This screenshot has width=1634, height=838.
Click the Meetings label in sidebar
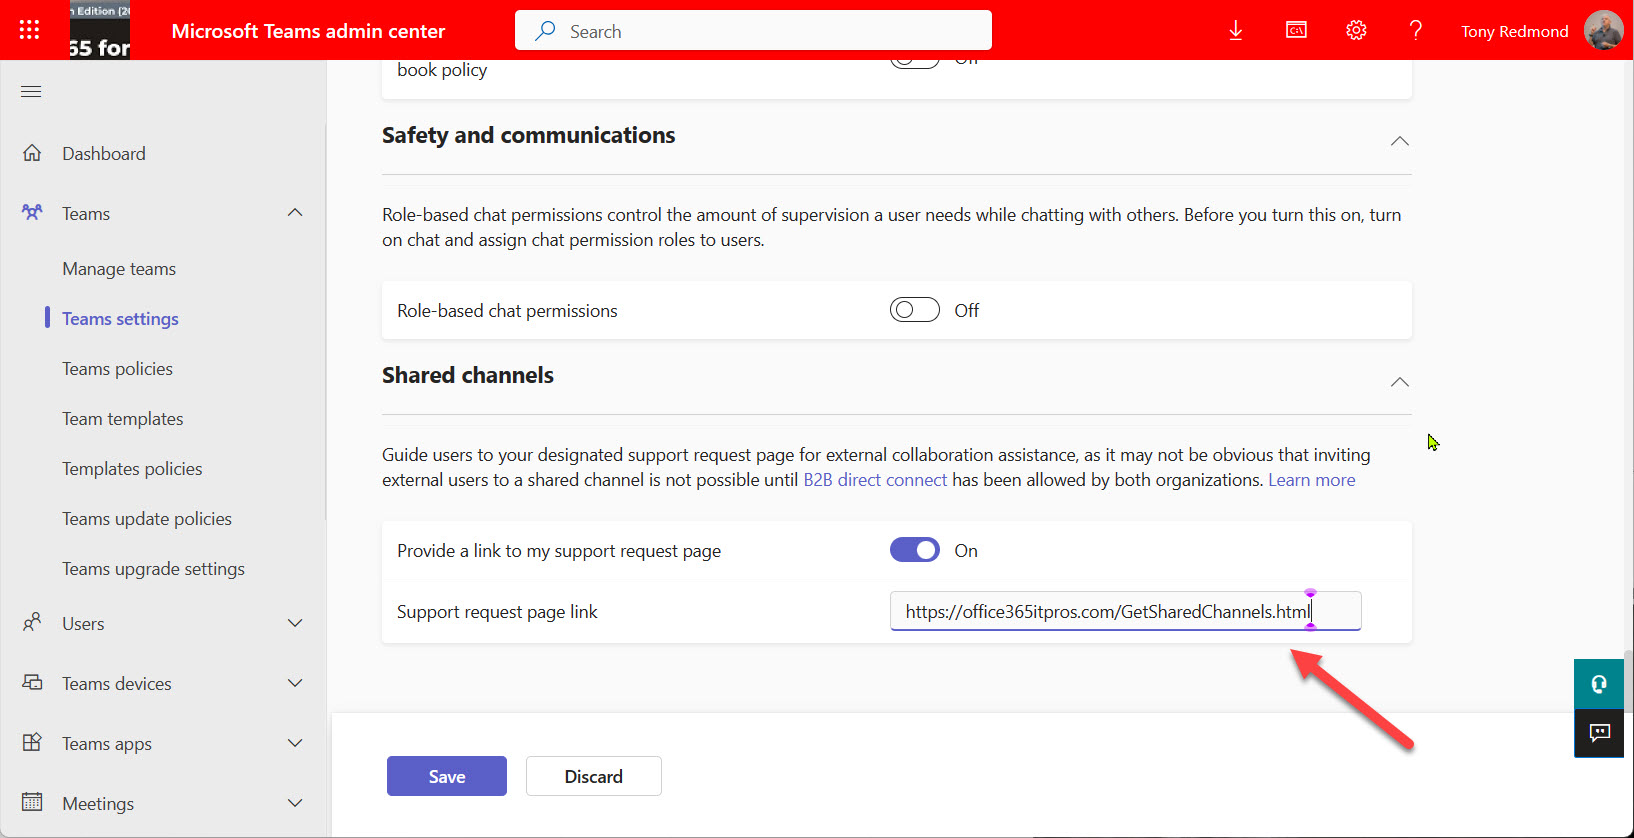[98, 804]
